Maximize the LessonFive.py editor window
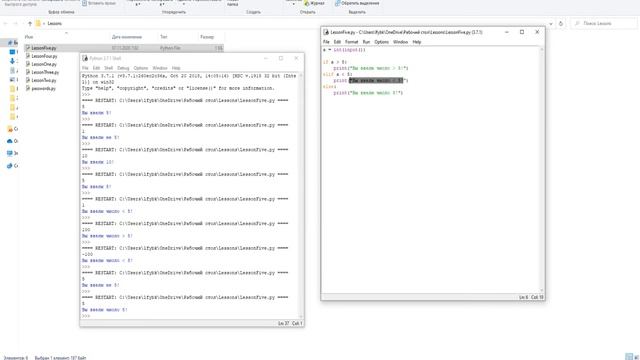This screenshot has height=360, width=640. click(522, 32)
